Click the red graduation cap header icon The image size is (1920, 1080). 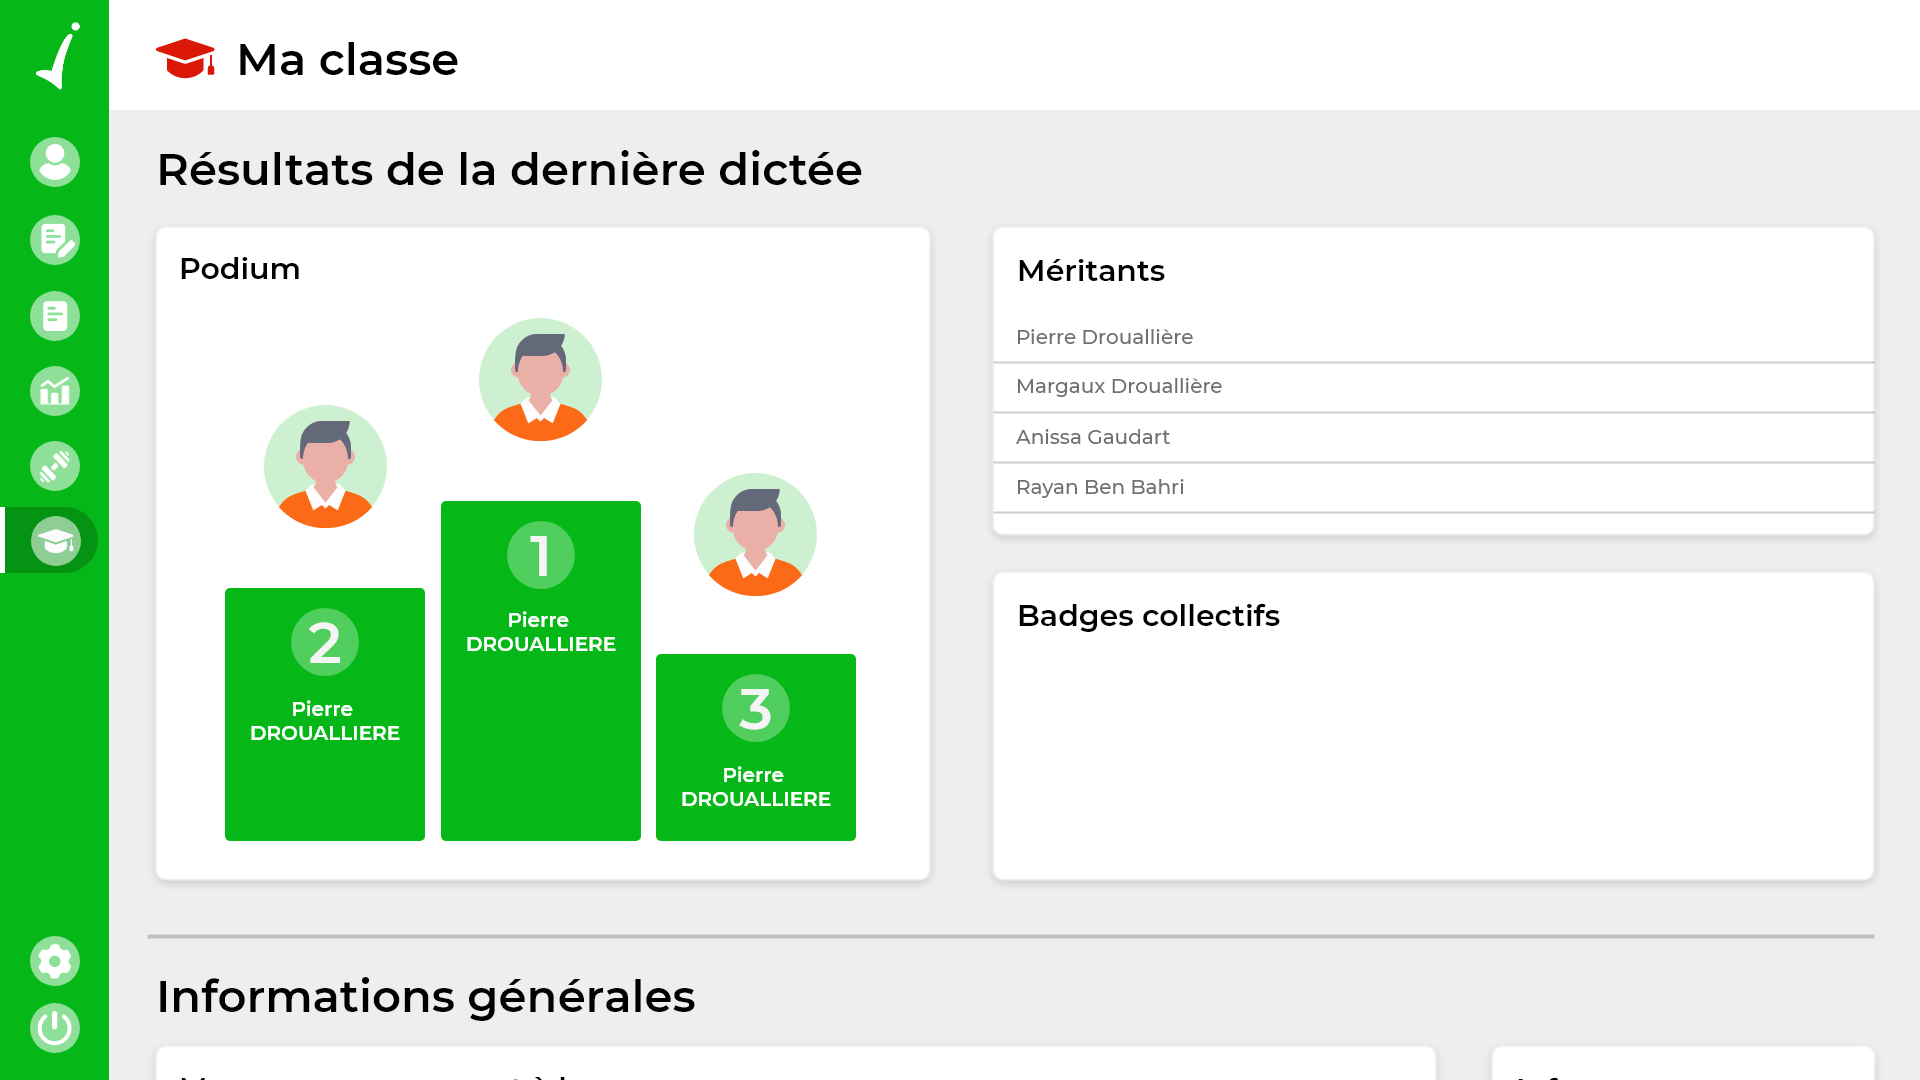[185, 59]
